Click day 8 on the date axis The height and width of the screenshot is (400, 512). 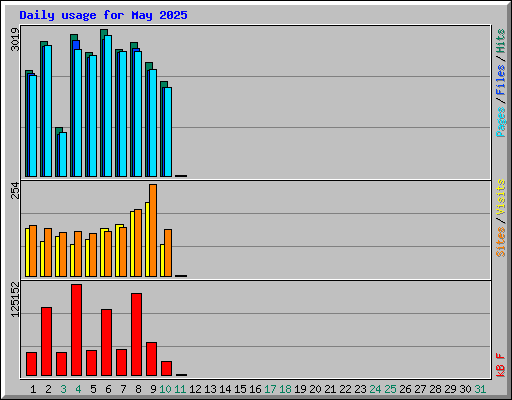138,389
